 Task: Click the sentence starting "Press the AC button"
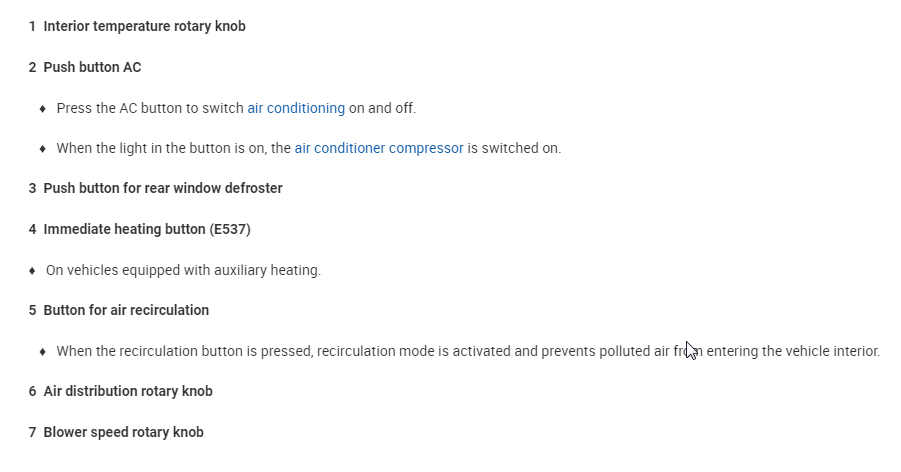[150, 108]
